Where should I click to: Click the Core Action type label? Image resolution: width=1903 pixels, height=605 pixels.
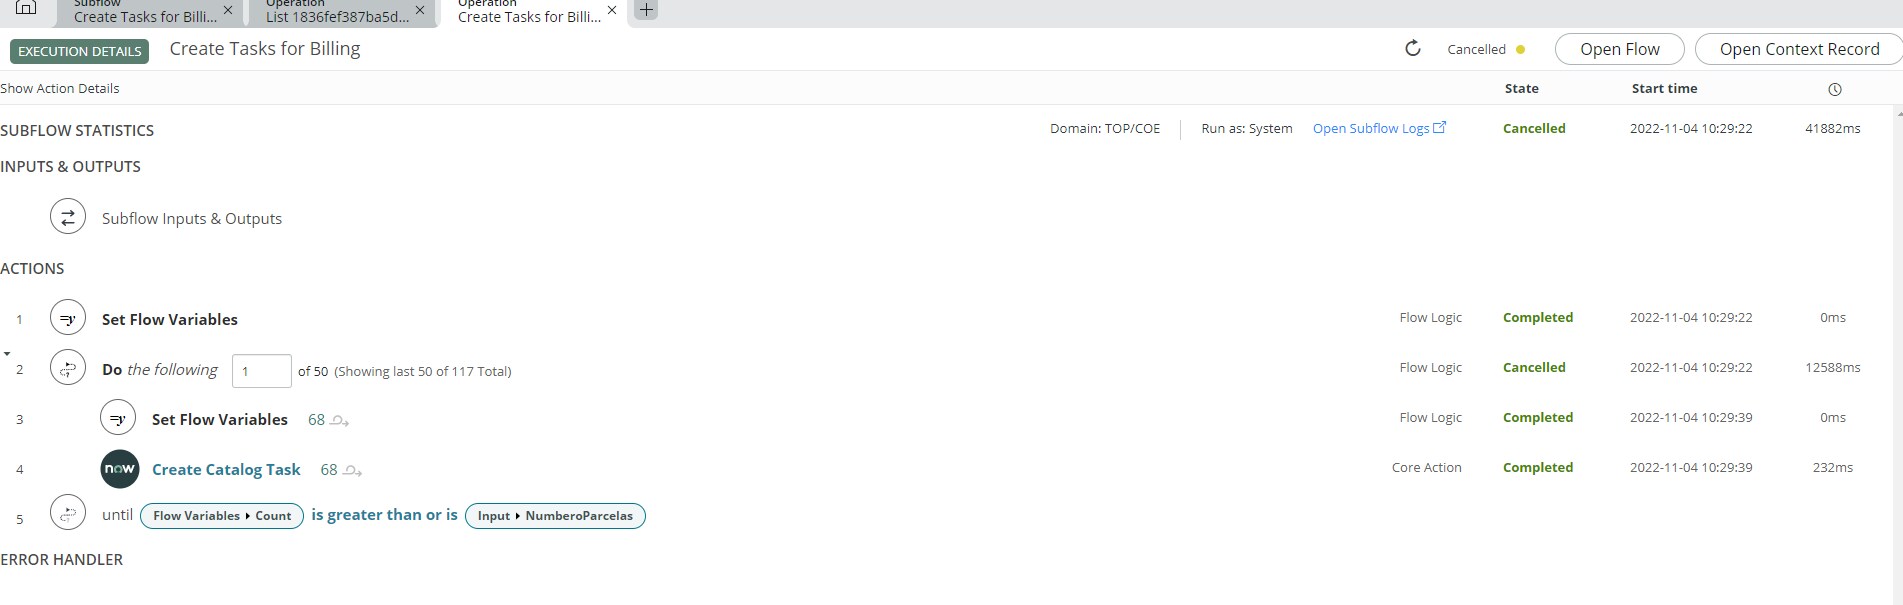1426,467
